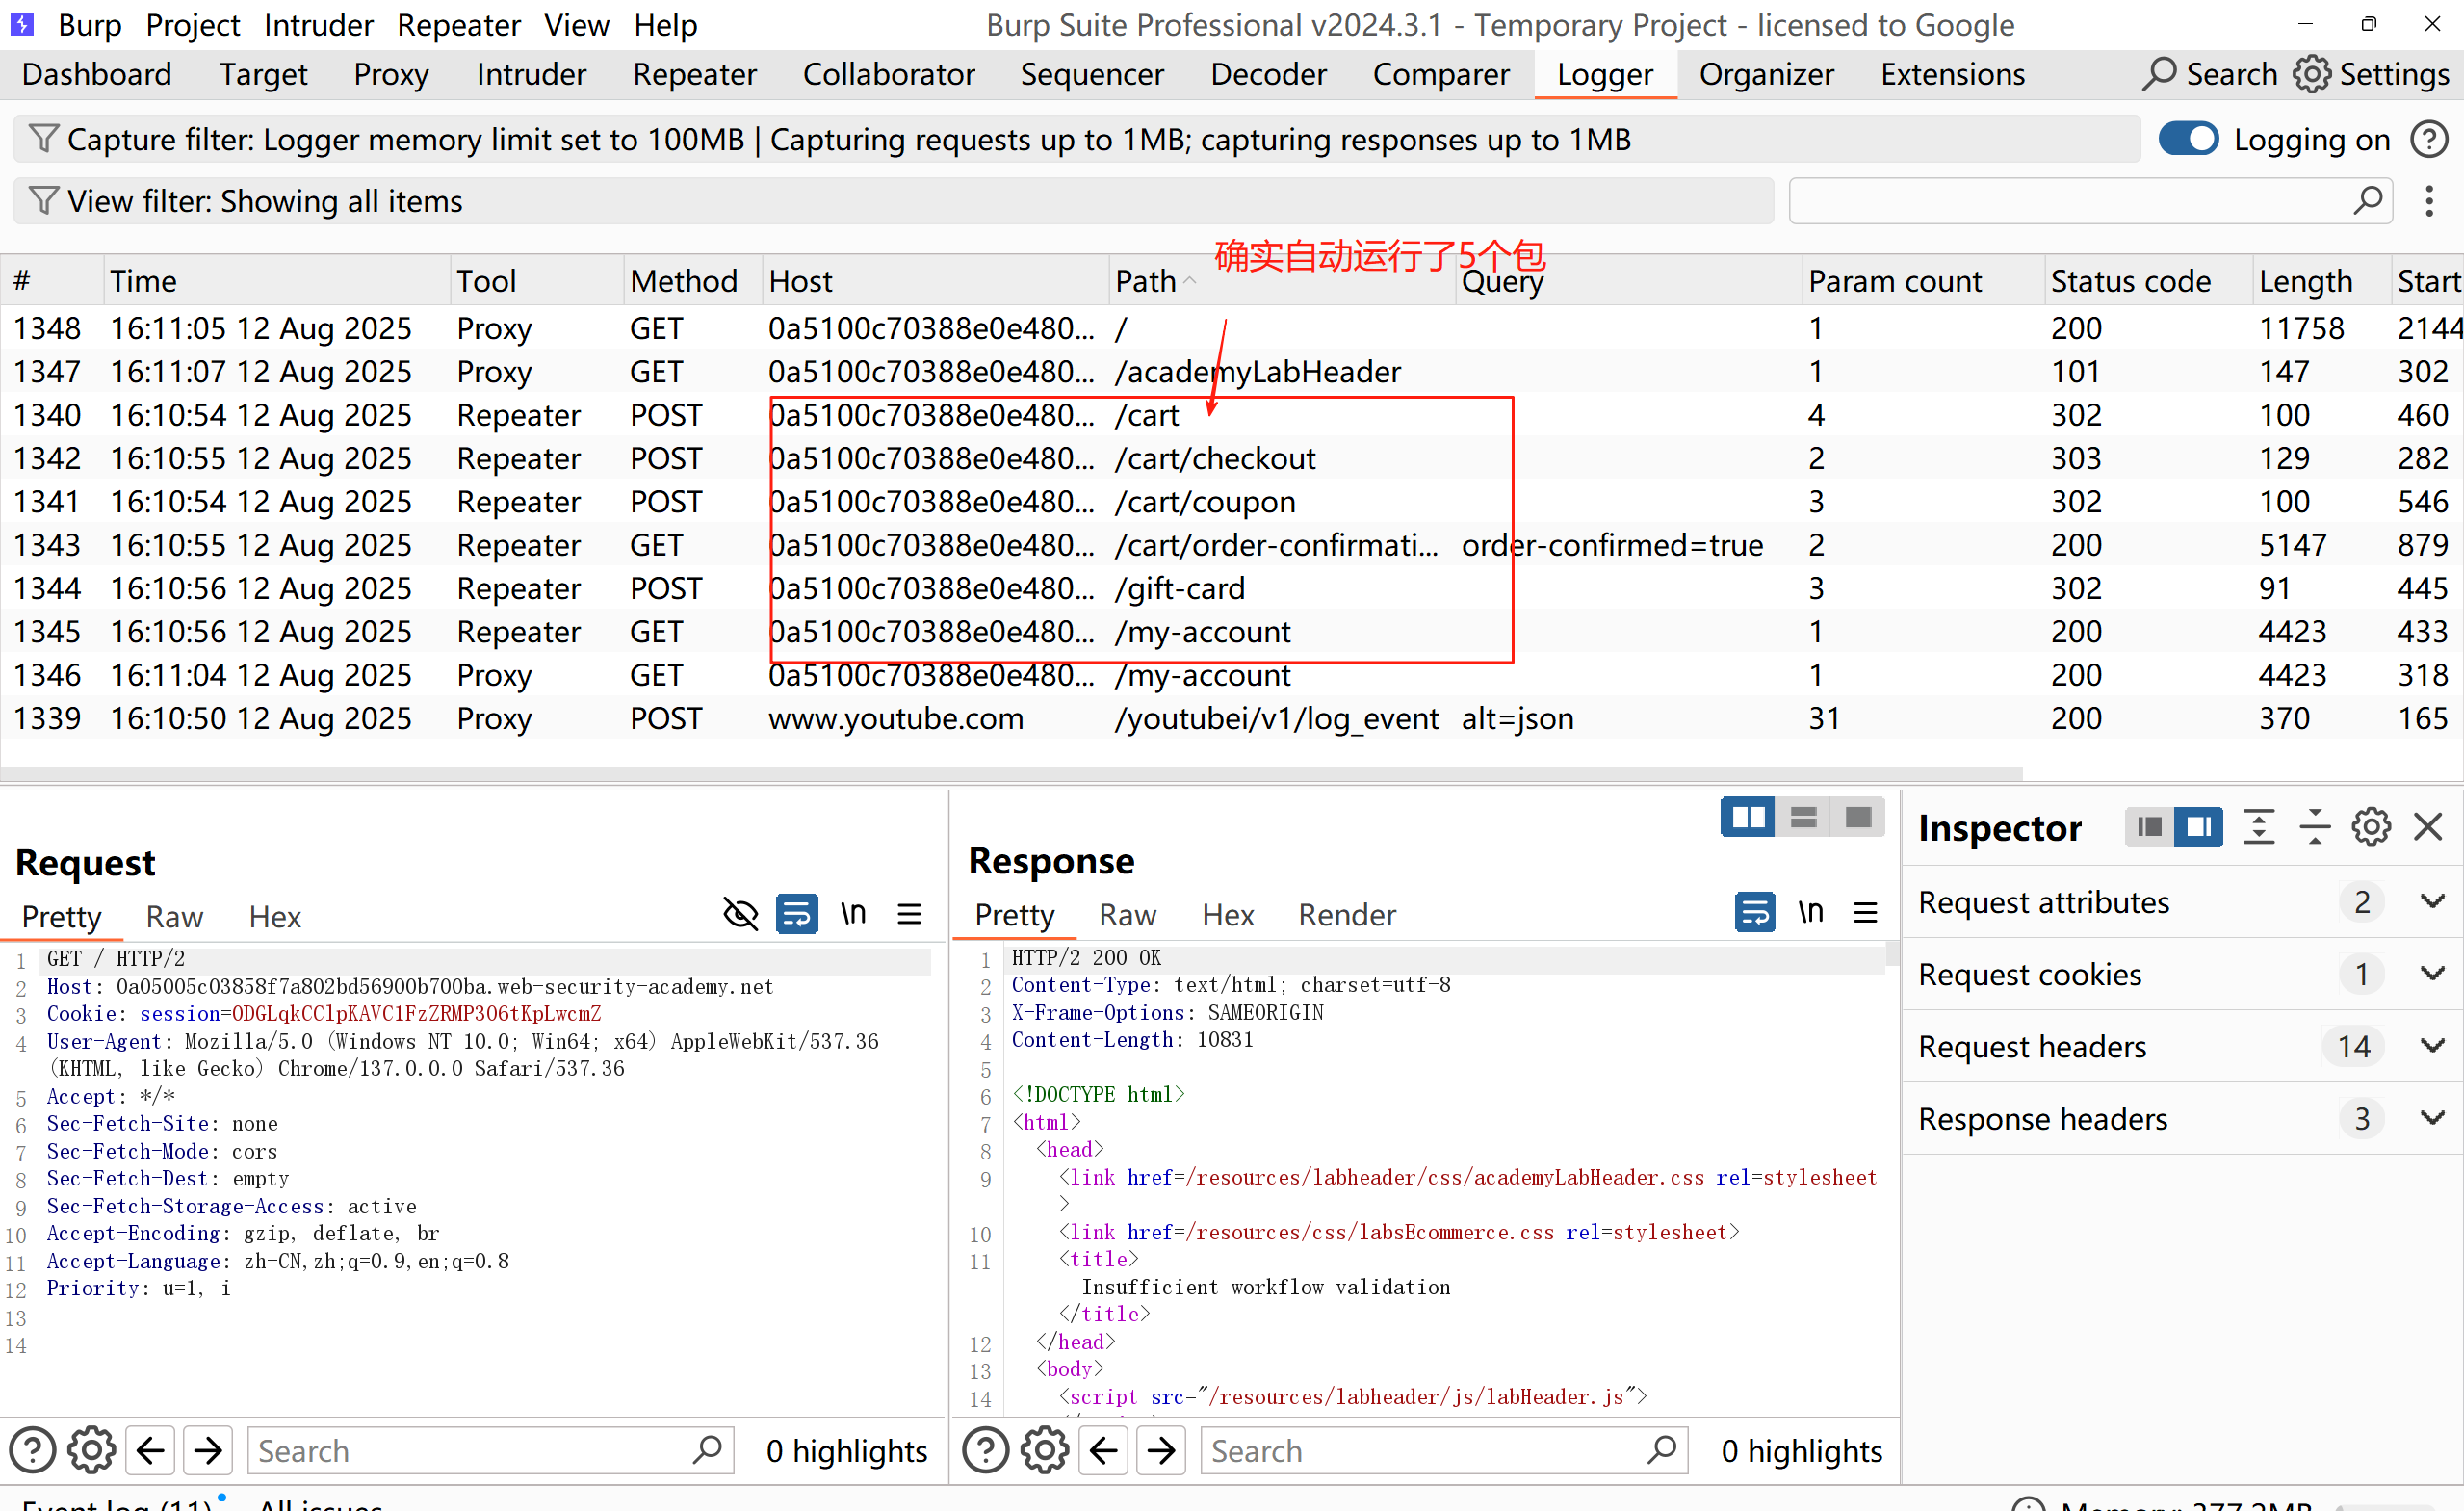Go to next Response search match arrow
Viewport: 2464px width, 1511px height.
point(1161,1450)
